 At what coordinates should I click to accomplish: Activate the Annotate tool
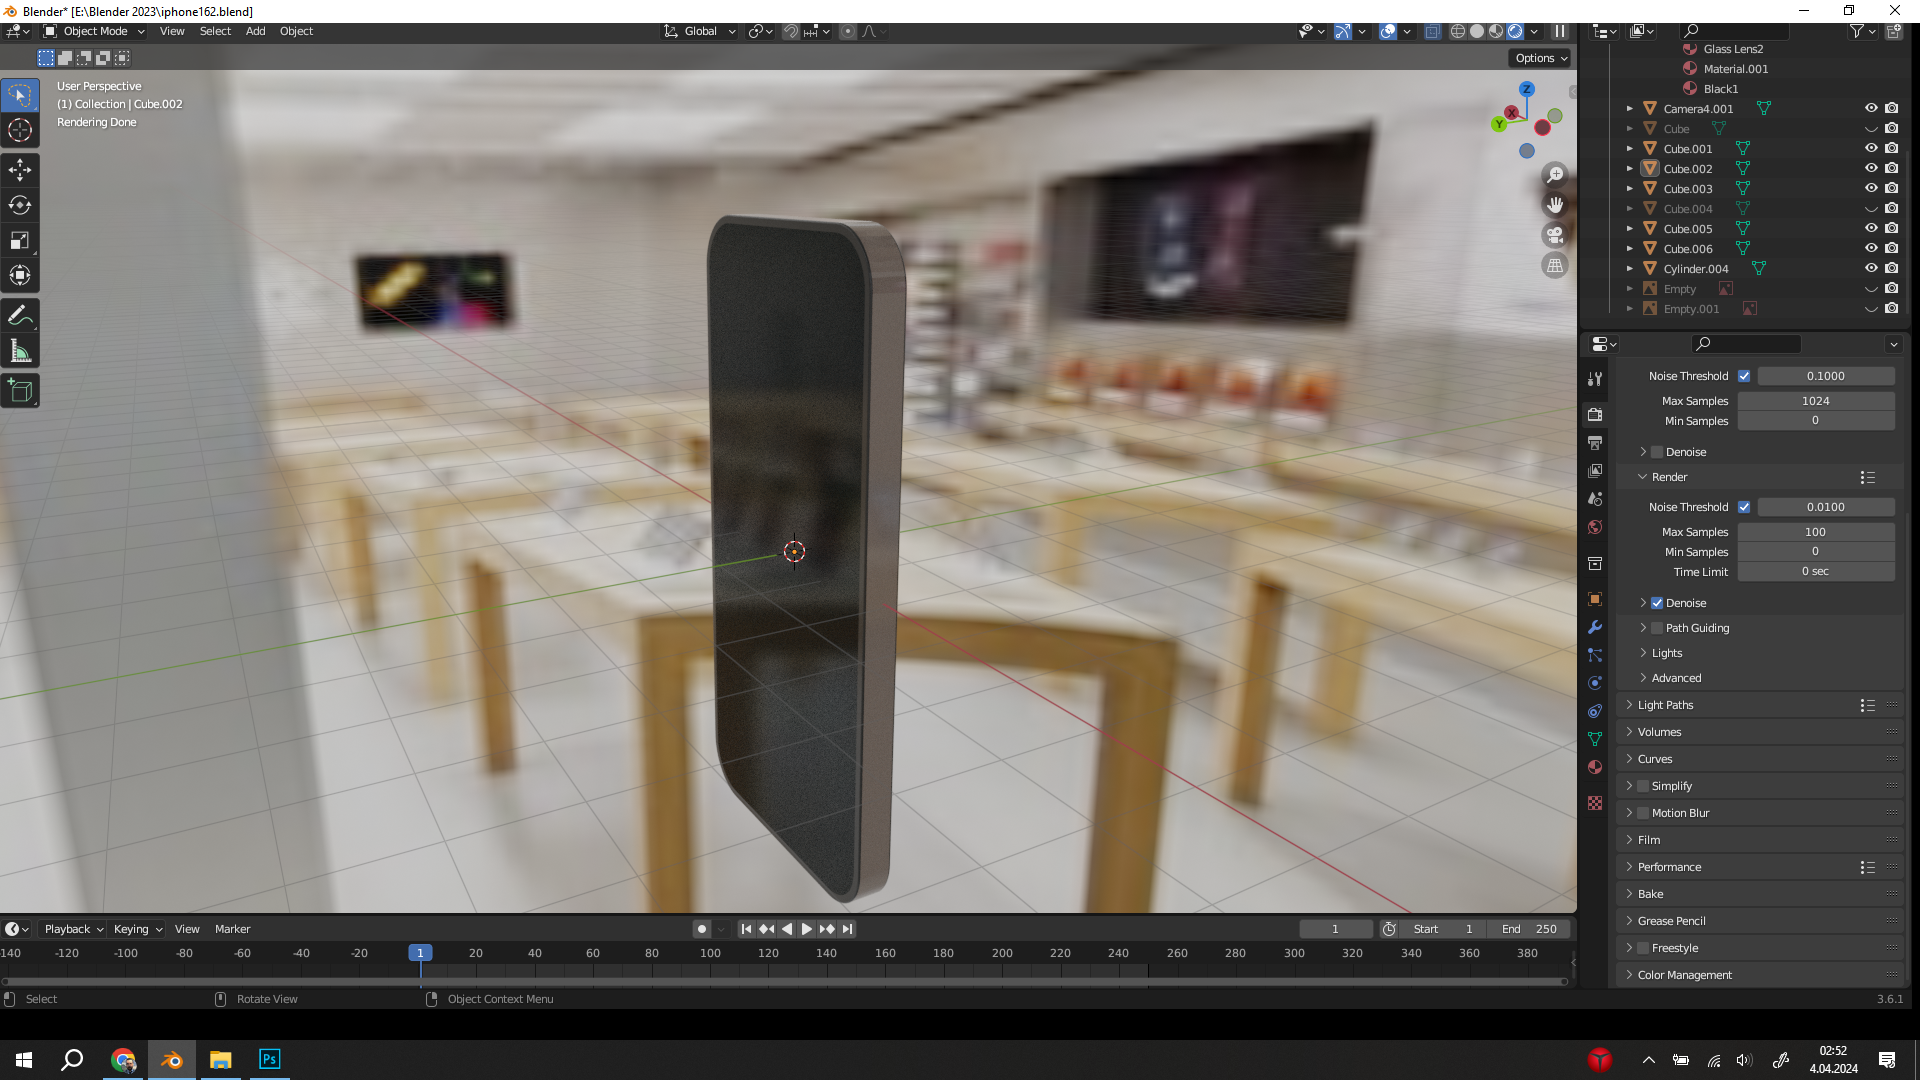(20, 316)
